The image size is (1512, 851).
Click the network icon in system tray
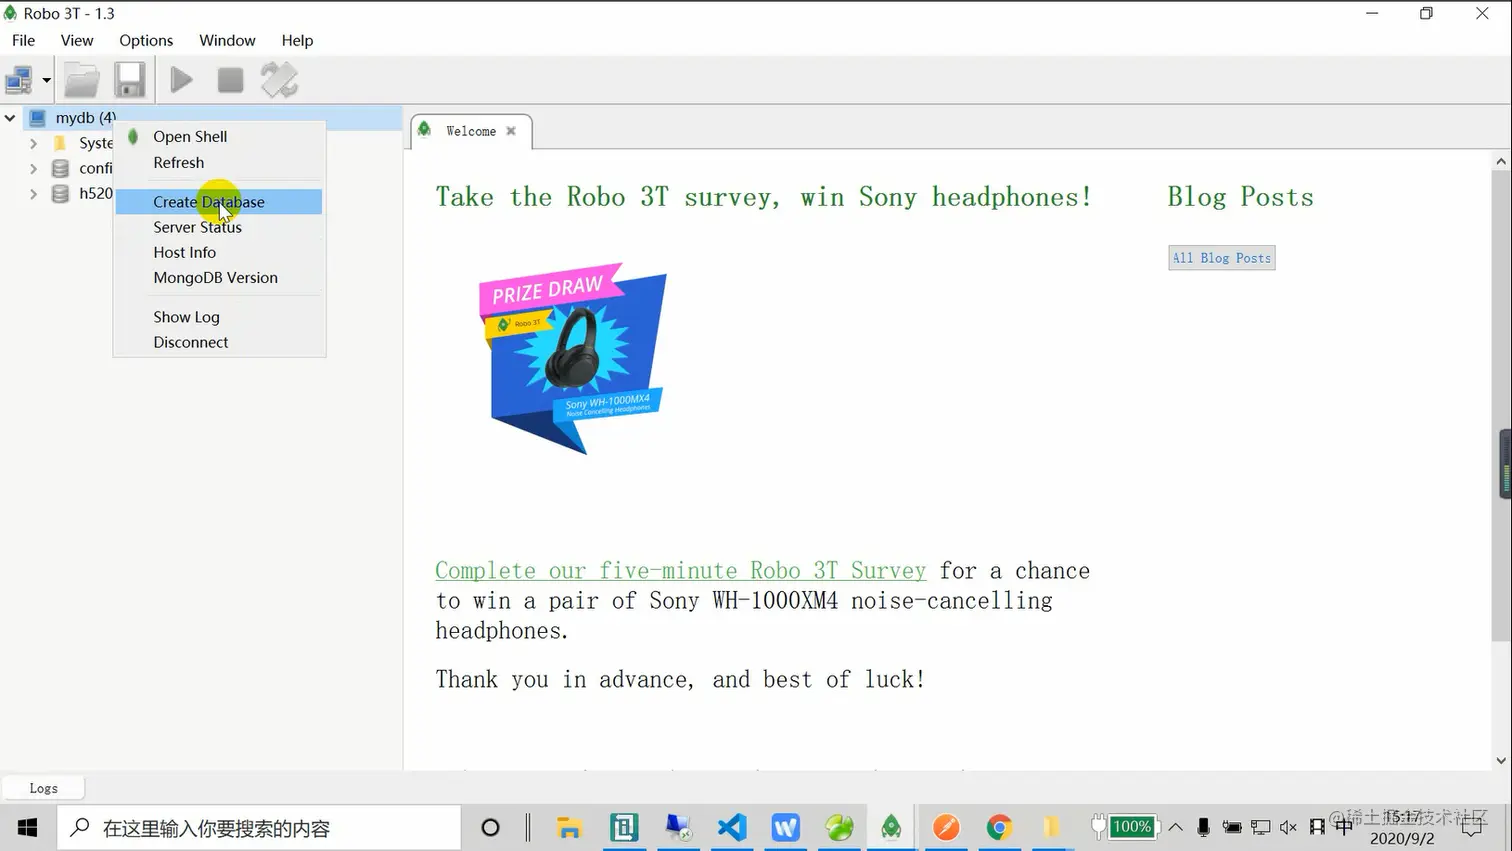[1260, 827]
